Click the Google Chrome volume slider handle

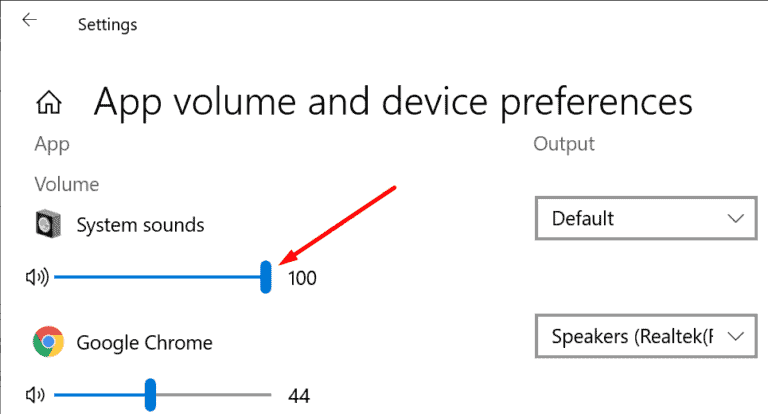tap(150, 395)
